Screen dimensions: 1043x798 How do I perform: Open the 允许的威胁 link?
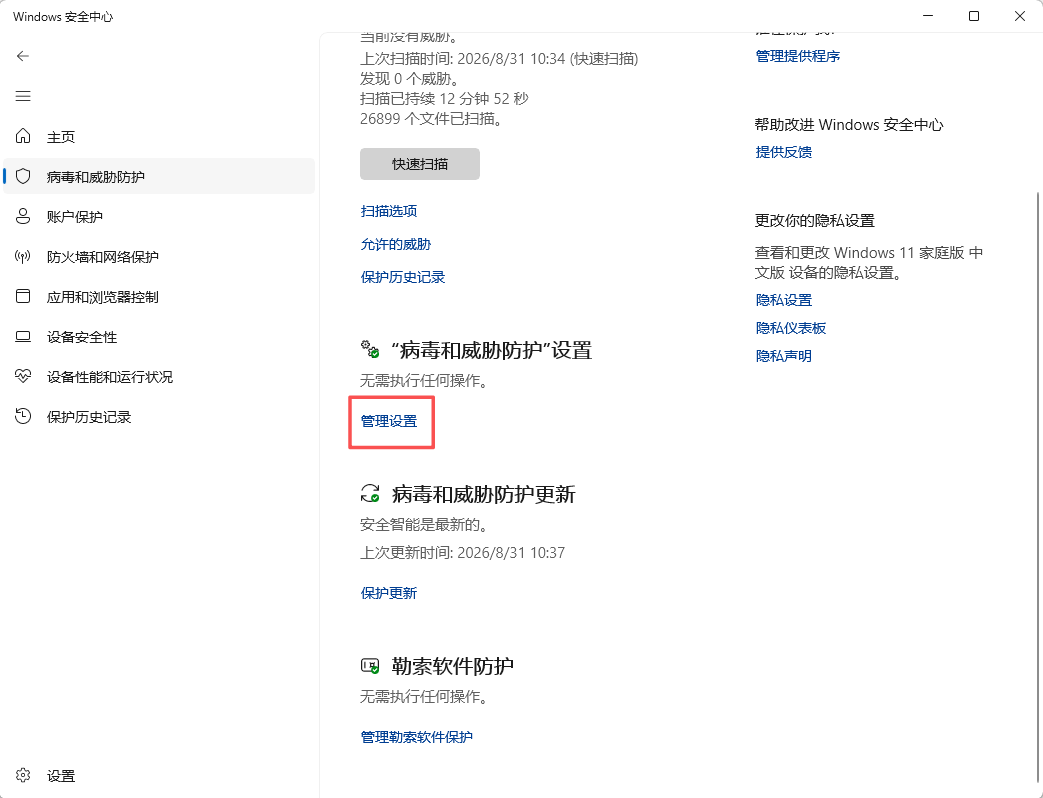pos(396,244)
